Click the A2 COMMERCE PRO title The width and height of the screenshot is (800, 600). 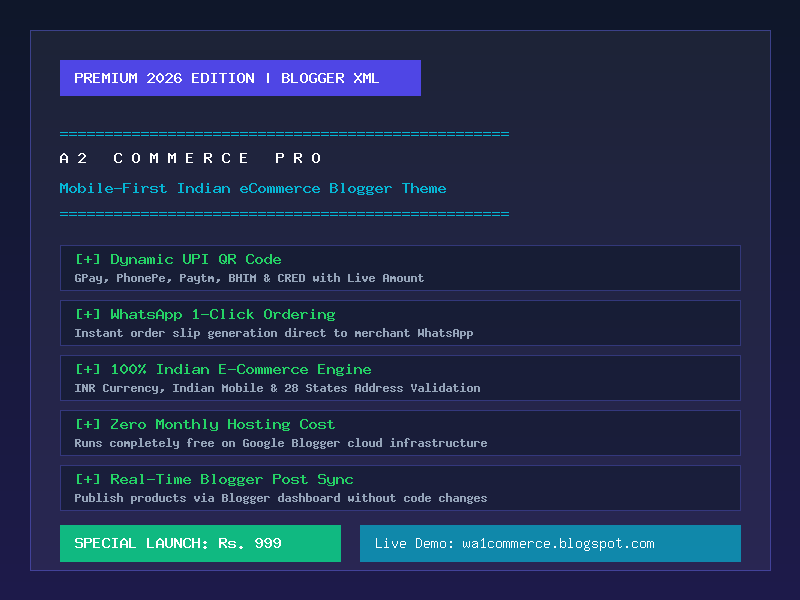coord(191,158)
